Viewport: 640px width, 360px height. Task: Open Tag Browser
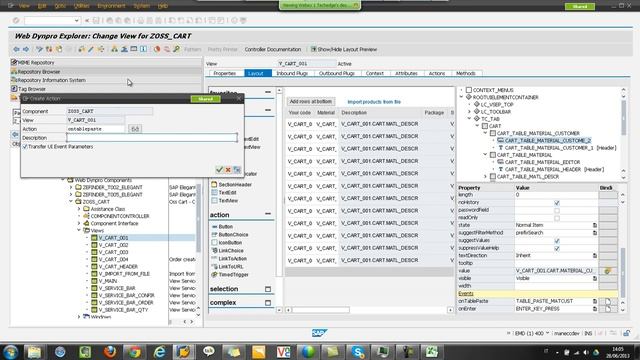[31, 89]
